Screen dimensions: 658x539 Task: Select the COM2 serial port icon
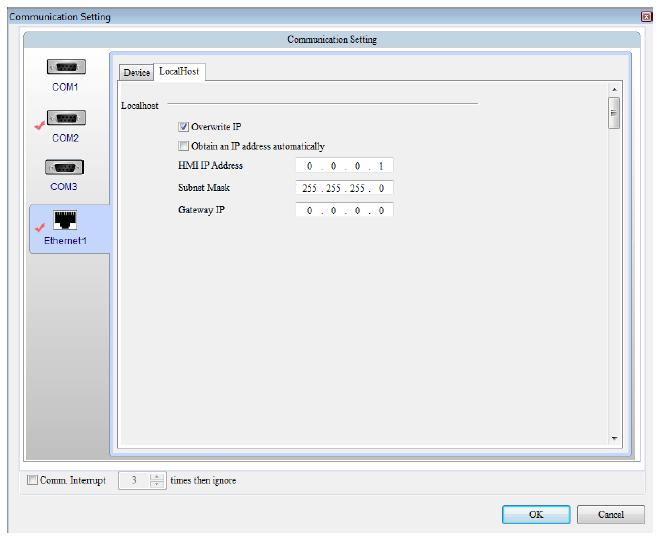pos(66,119)
